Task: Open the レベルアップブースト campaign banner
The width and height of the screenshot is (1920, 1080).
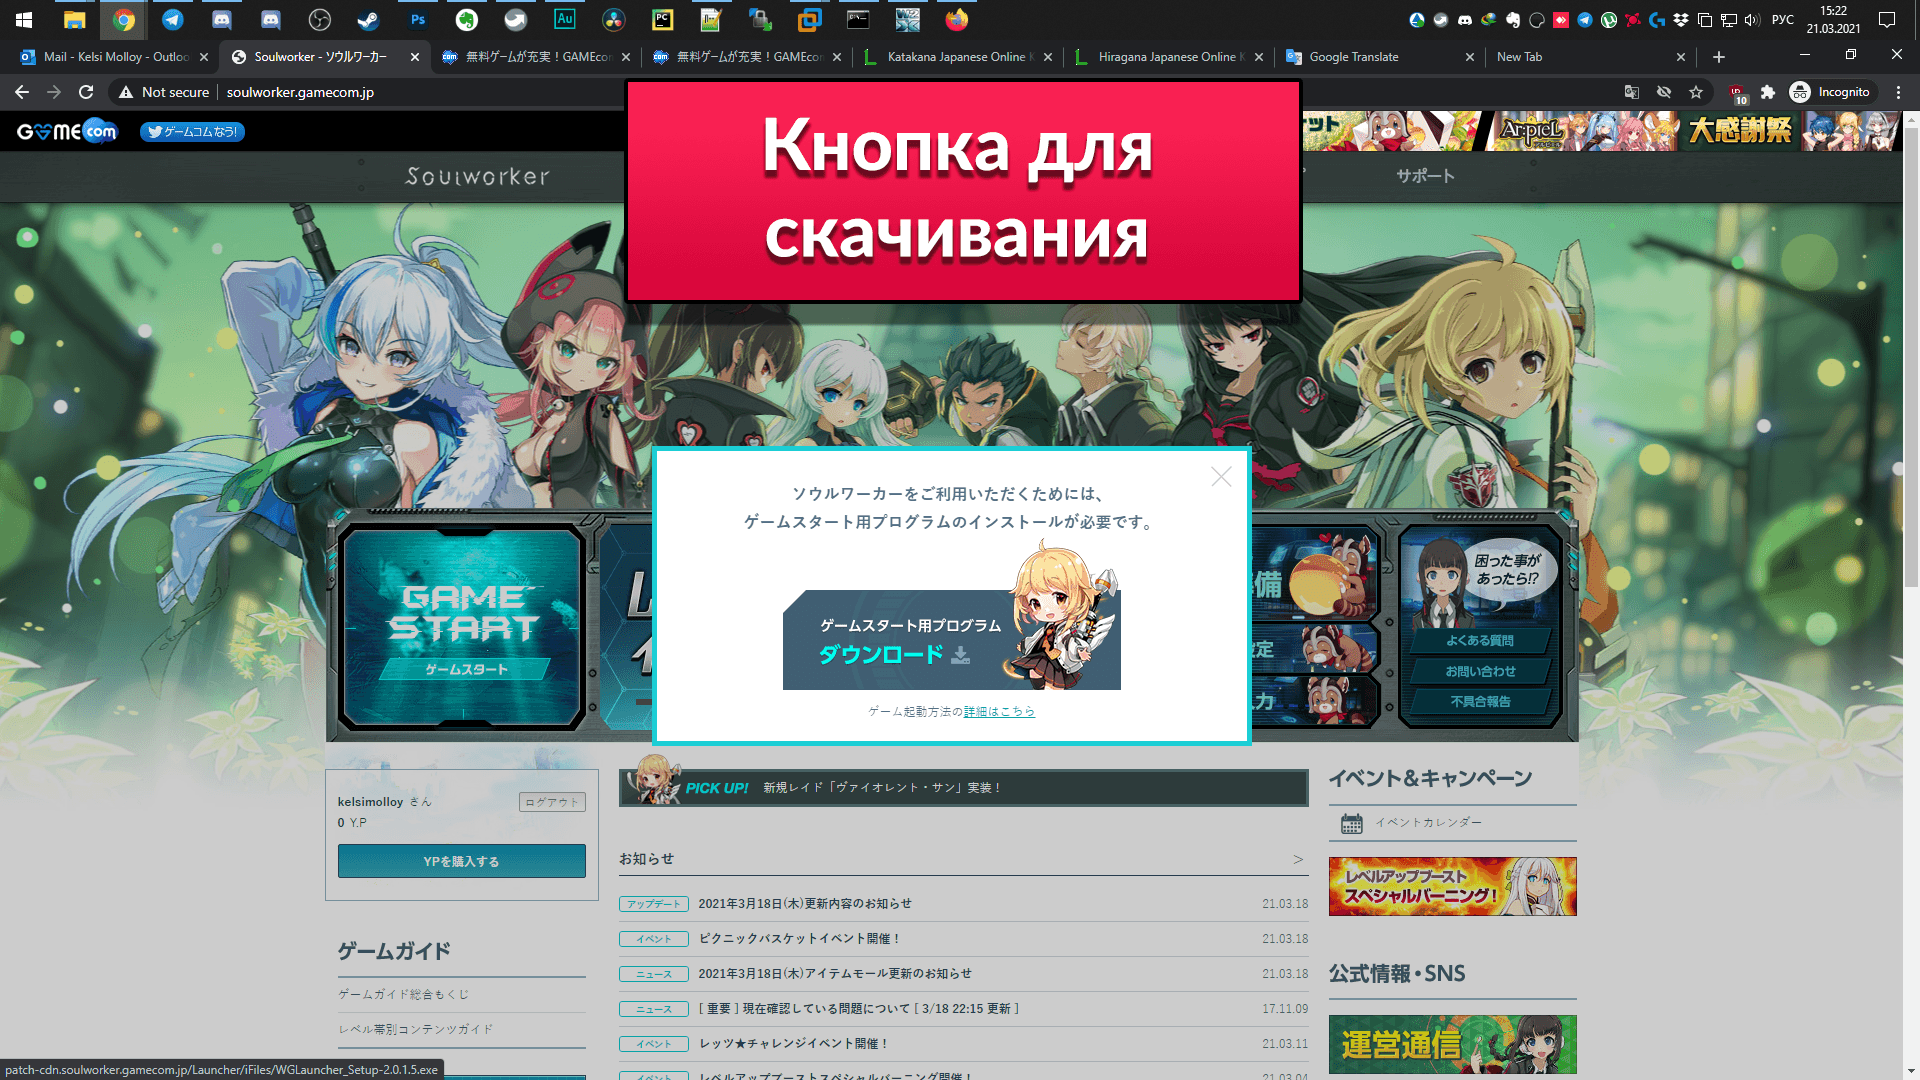Action: [x=1453, y=887]
